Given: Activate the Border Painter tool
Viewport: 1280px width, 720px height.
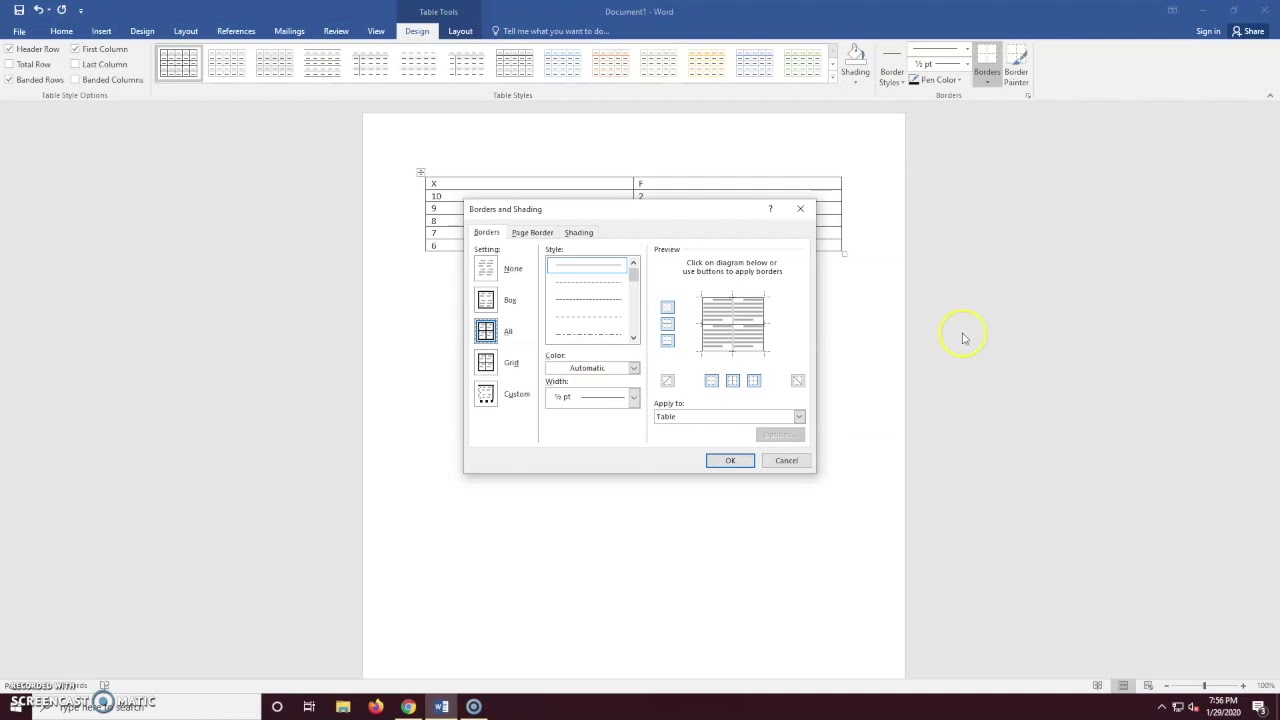Looking at the screenshot, I should 1016,64.
